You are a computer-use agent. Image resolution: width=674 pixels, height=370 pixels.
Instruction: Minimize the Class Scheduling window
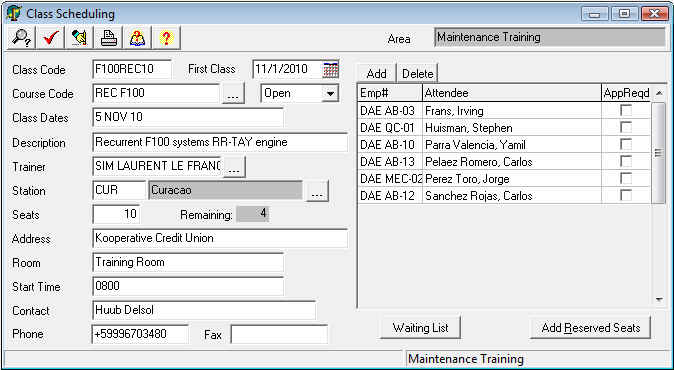click(x=594, y=14)
